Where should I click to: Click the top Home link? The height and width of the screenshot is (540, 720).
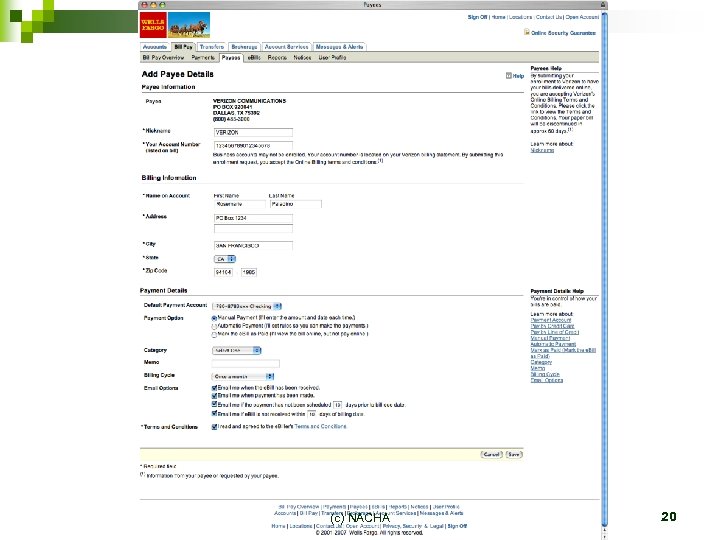498,17
